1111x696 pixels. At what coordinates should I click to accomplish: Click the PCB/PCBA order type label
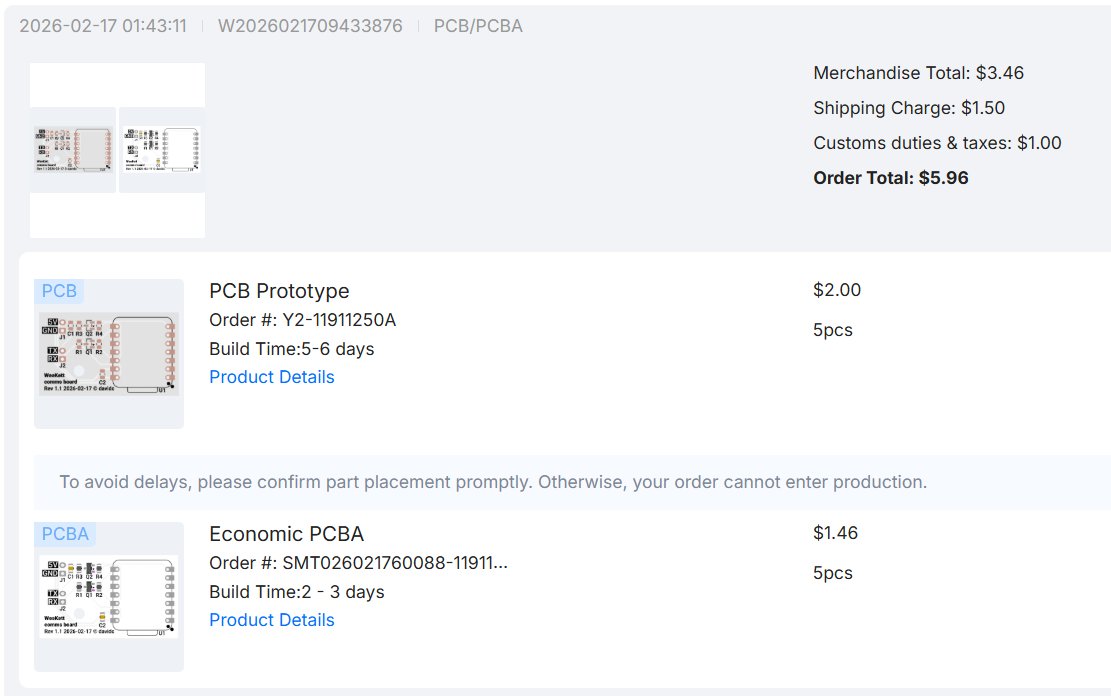[x=478, y=26]
